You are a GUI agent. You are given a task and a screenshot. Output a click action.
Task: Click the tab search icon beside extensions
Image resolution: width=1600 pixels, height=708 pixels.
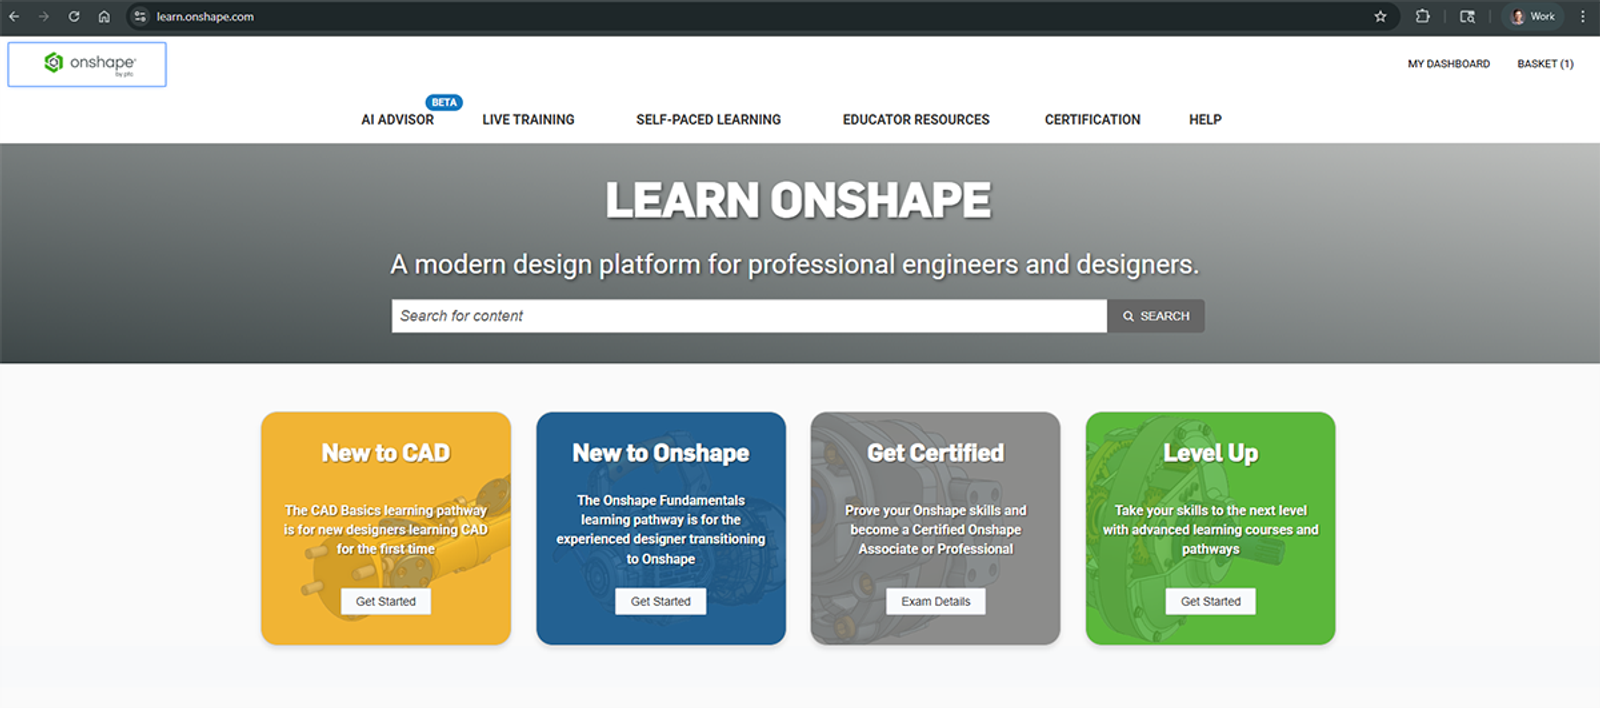(1467, 16)
